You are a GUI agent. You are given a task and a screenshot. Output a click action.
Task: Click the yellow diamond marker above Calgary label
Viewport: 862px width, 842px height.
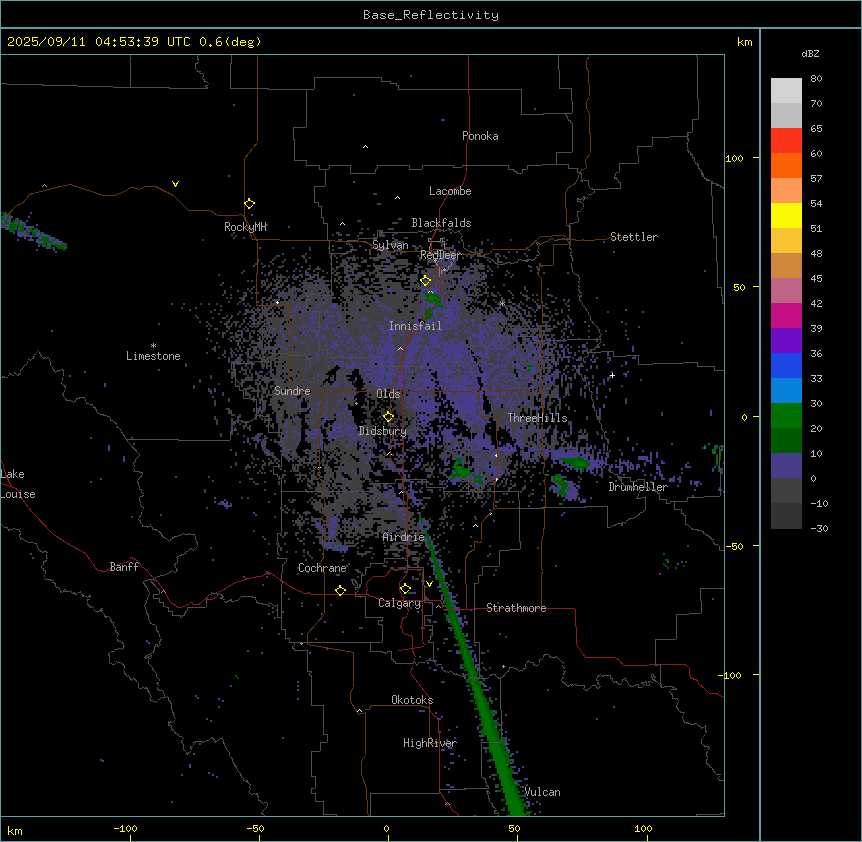click(x=405, y=589)
